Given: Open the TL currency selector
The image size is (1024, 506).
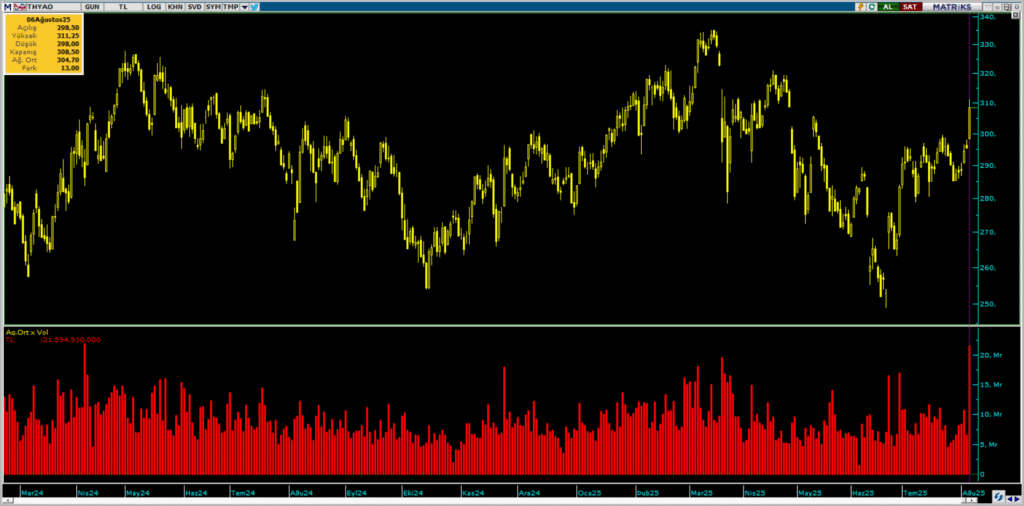Looking at the screenshot, I should 122,7.
